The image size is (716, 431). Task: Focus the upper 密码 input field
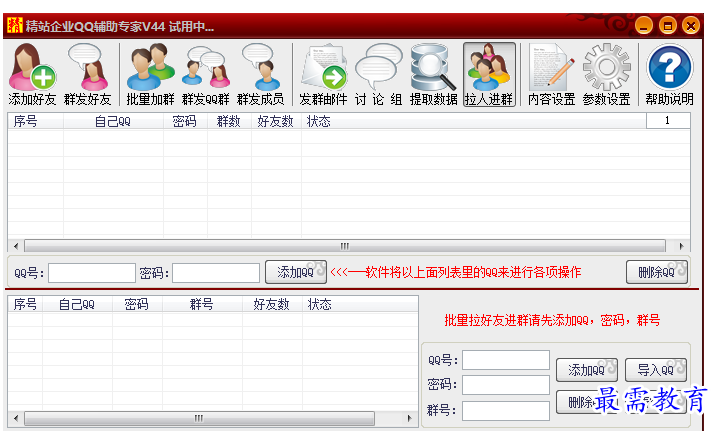click(216, 273)
